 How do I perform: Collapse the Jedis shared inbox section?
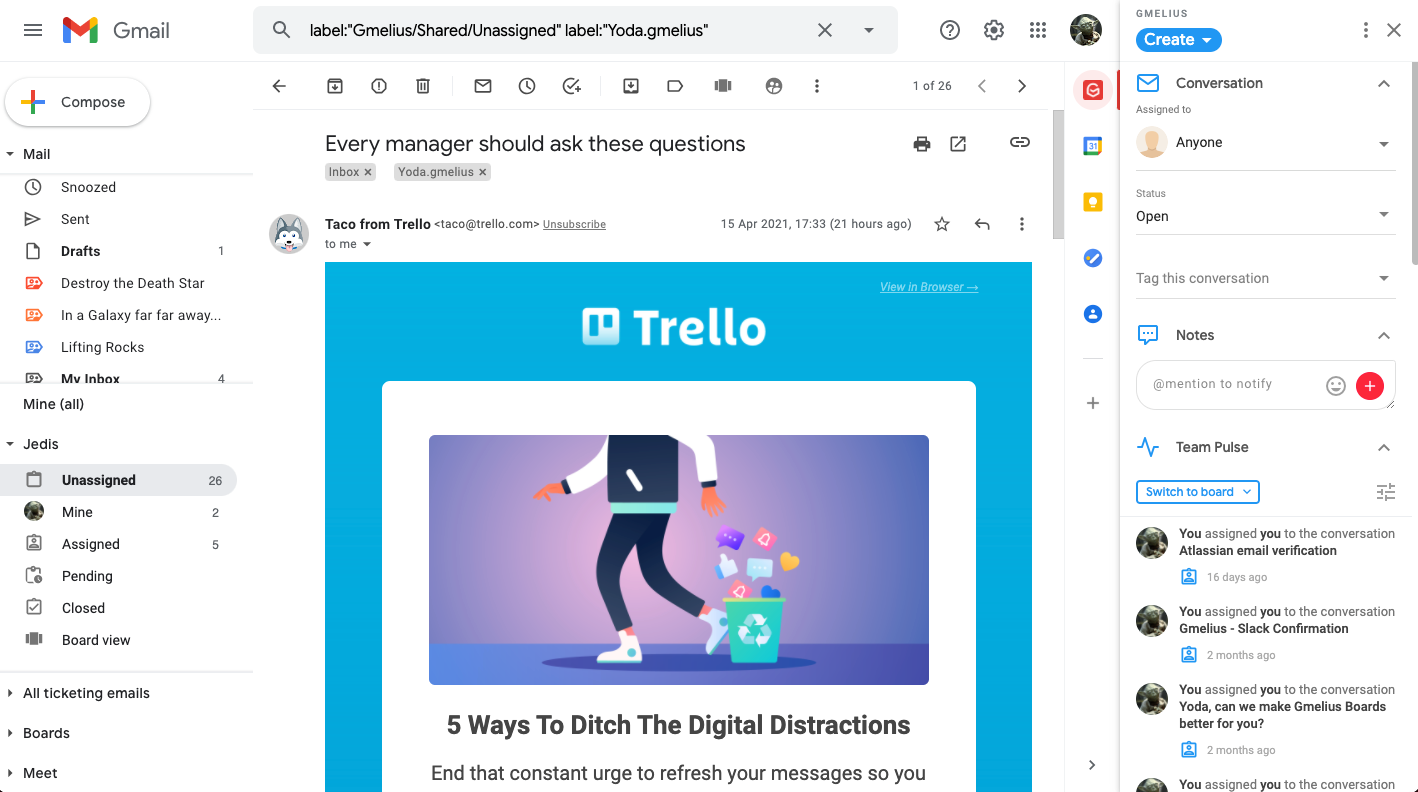pos(10,444)
